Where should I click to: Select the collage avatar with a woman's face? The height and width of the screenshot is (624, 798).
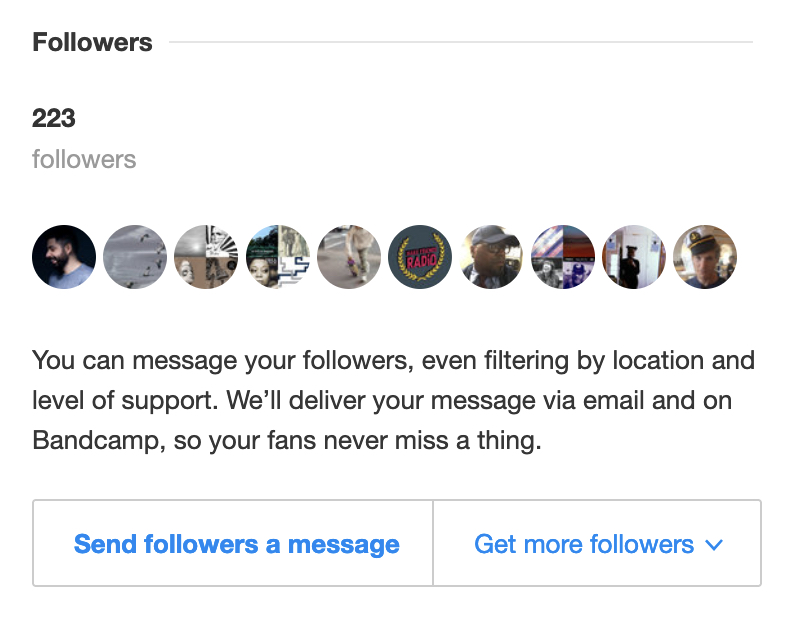pyautogui.click(x=277, y=257)
